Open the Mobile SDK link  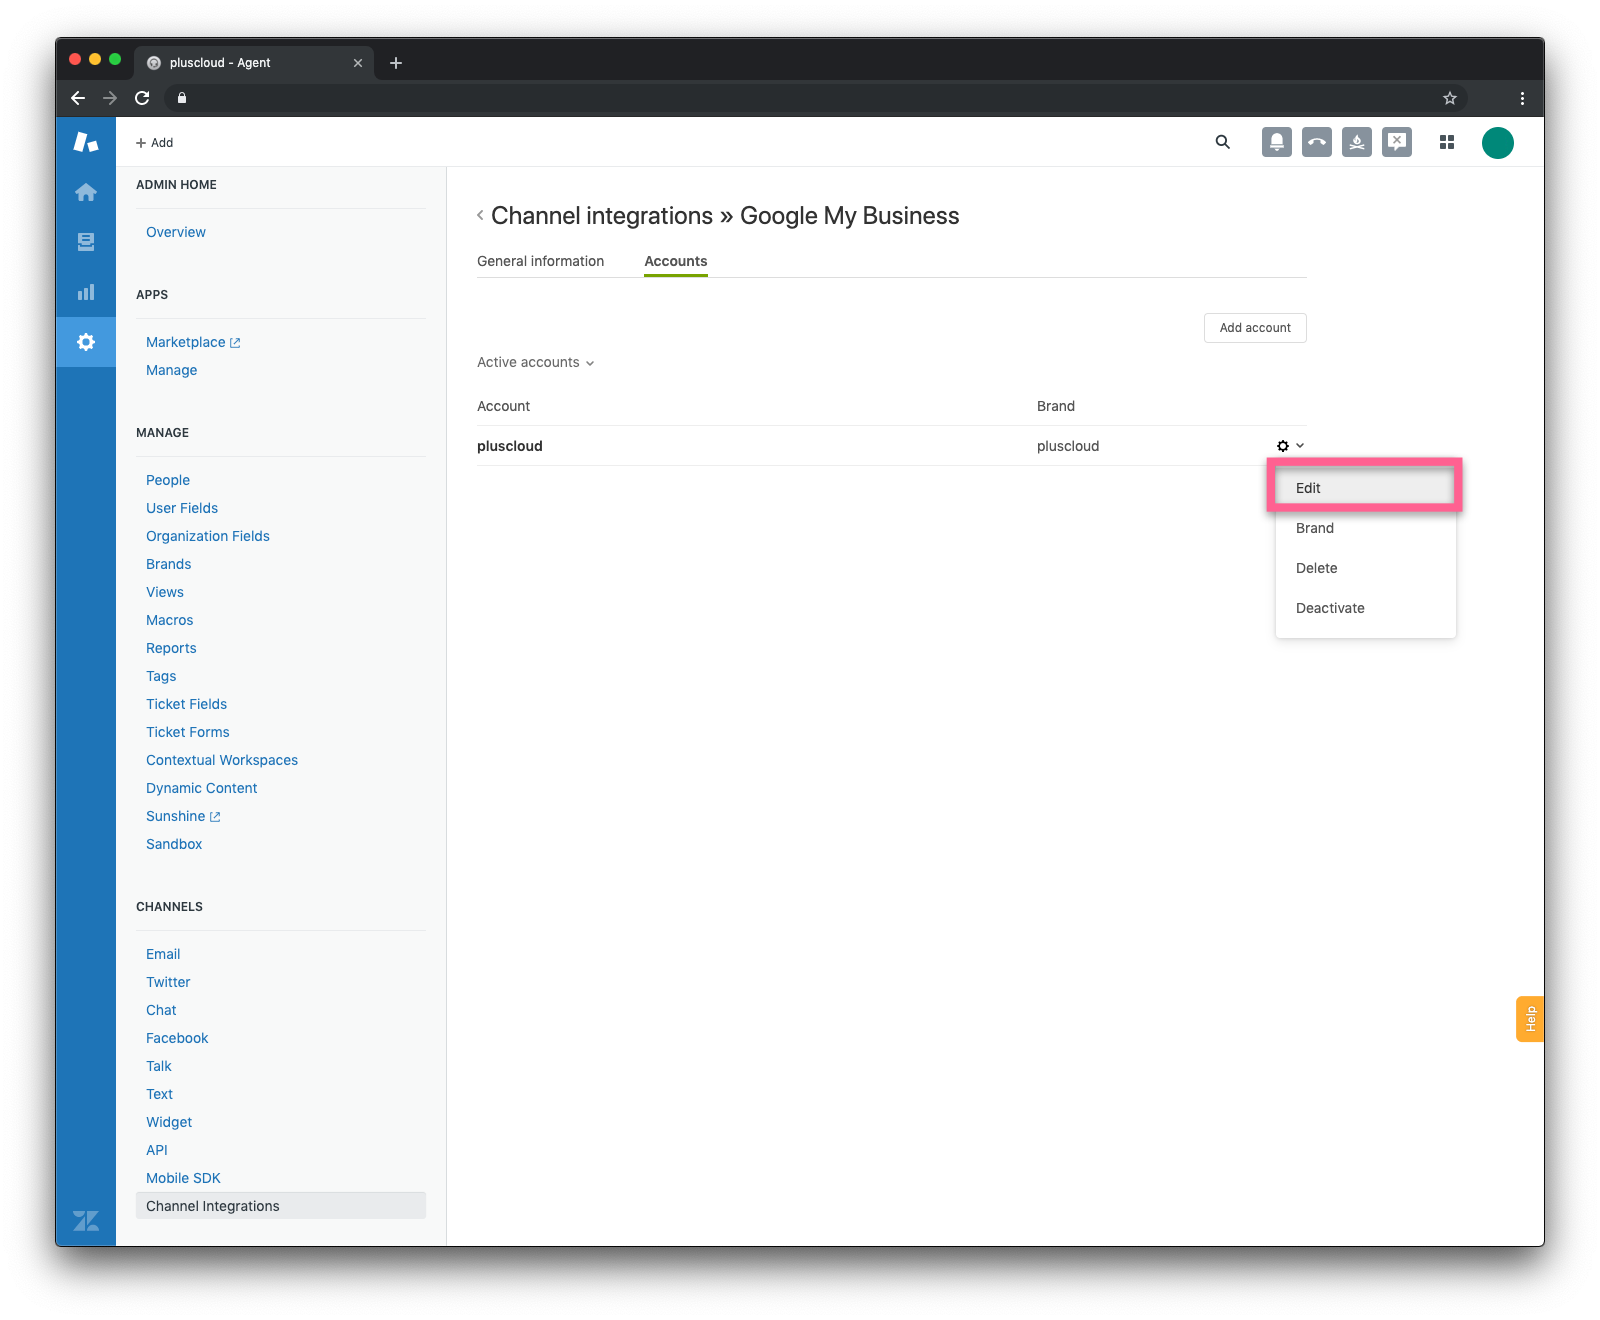tap(183, 1178)
